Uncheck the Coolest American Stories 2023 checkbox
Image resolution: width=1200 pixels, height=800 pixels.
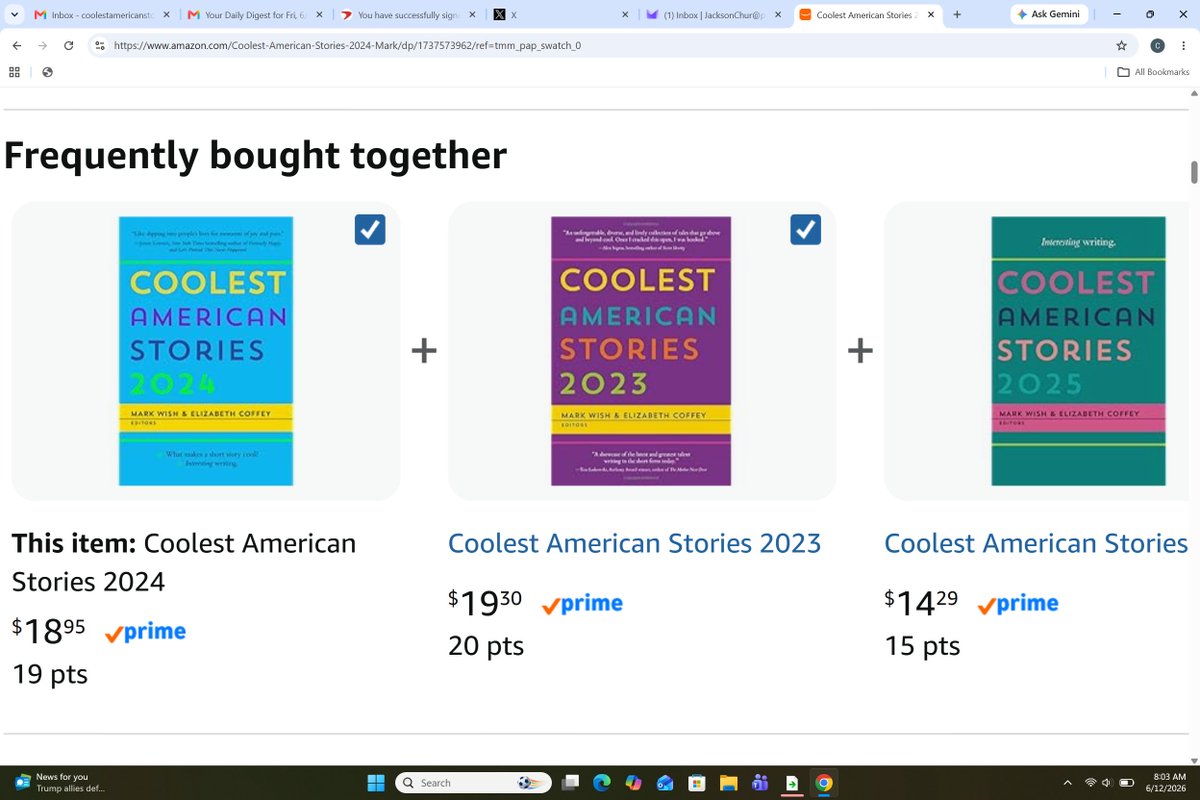point(806,230)
